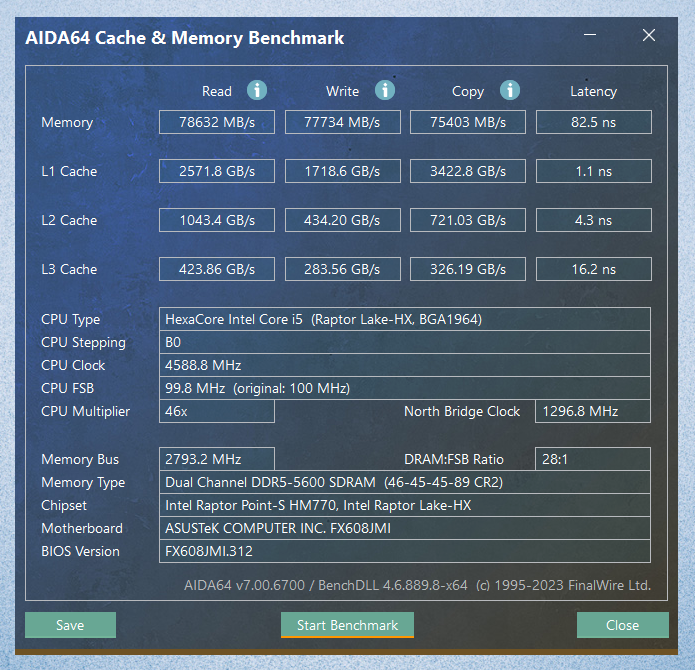Image resolution: width=695 pixels, height=670 pixels.
Task: Click the BIOS Version label
Action: (x=80, y=552)
